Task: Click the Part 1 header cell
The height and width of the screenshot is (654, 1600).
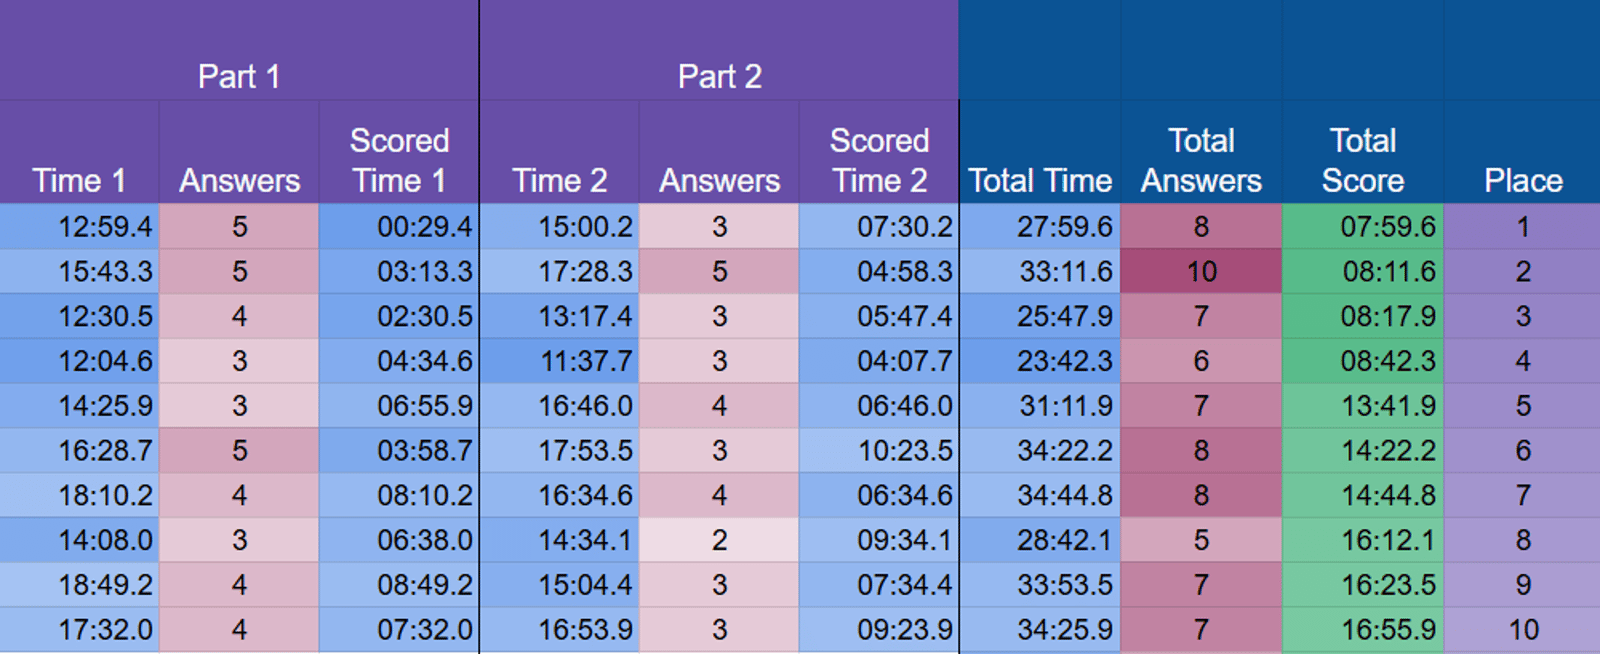Action: (x=239, y=76)
